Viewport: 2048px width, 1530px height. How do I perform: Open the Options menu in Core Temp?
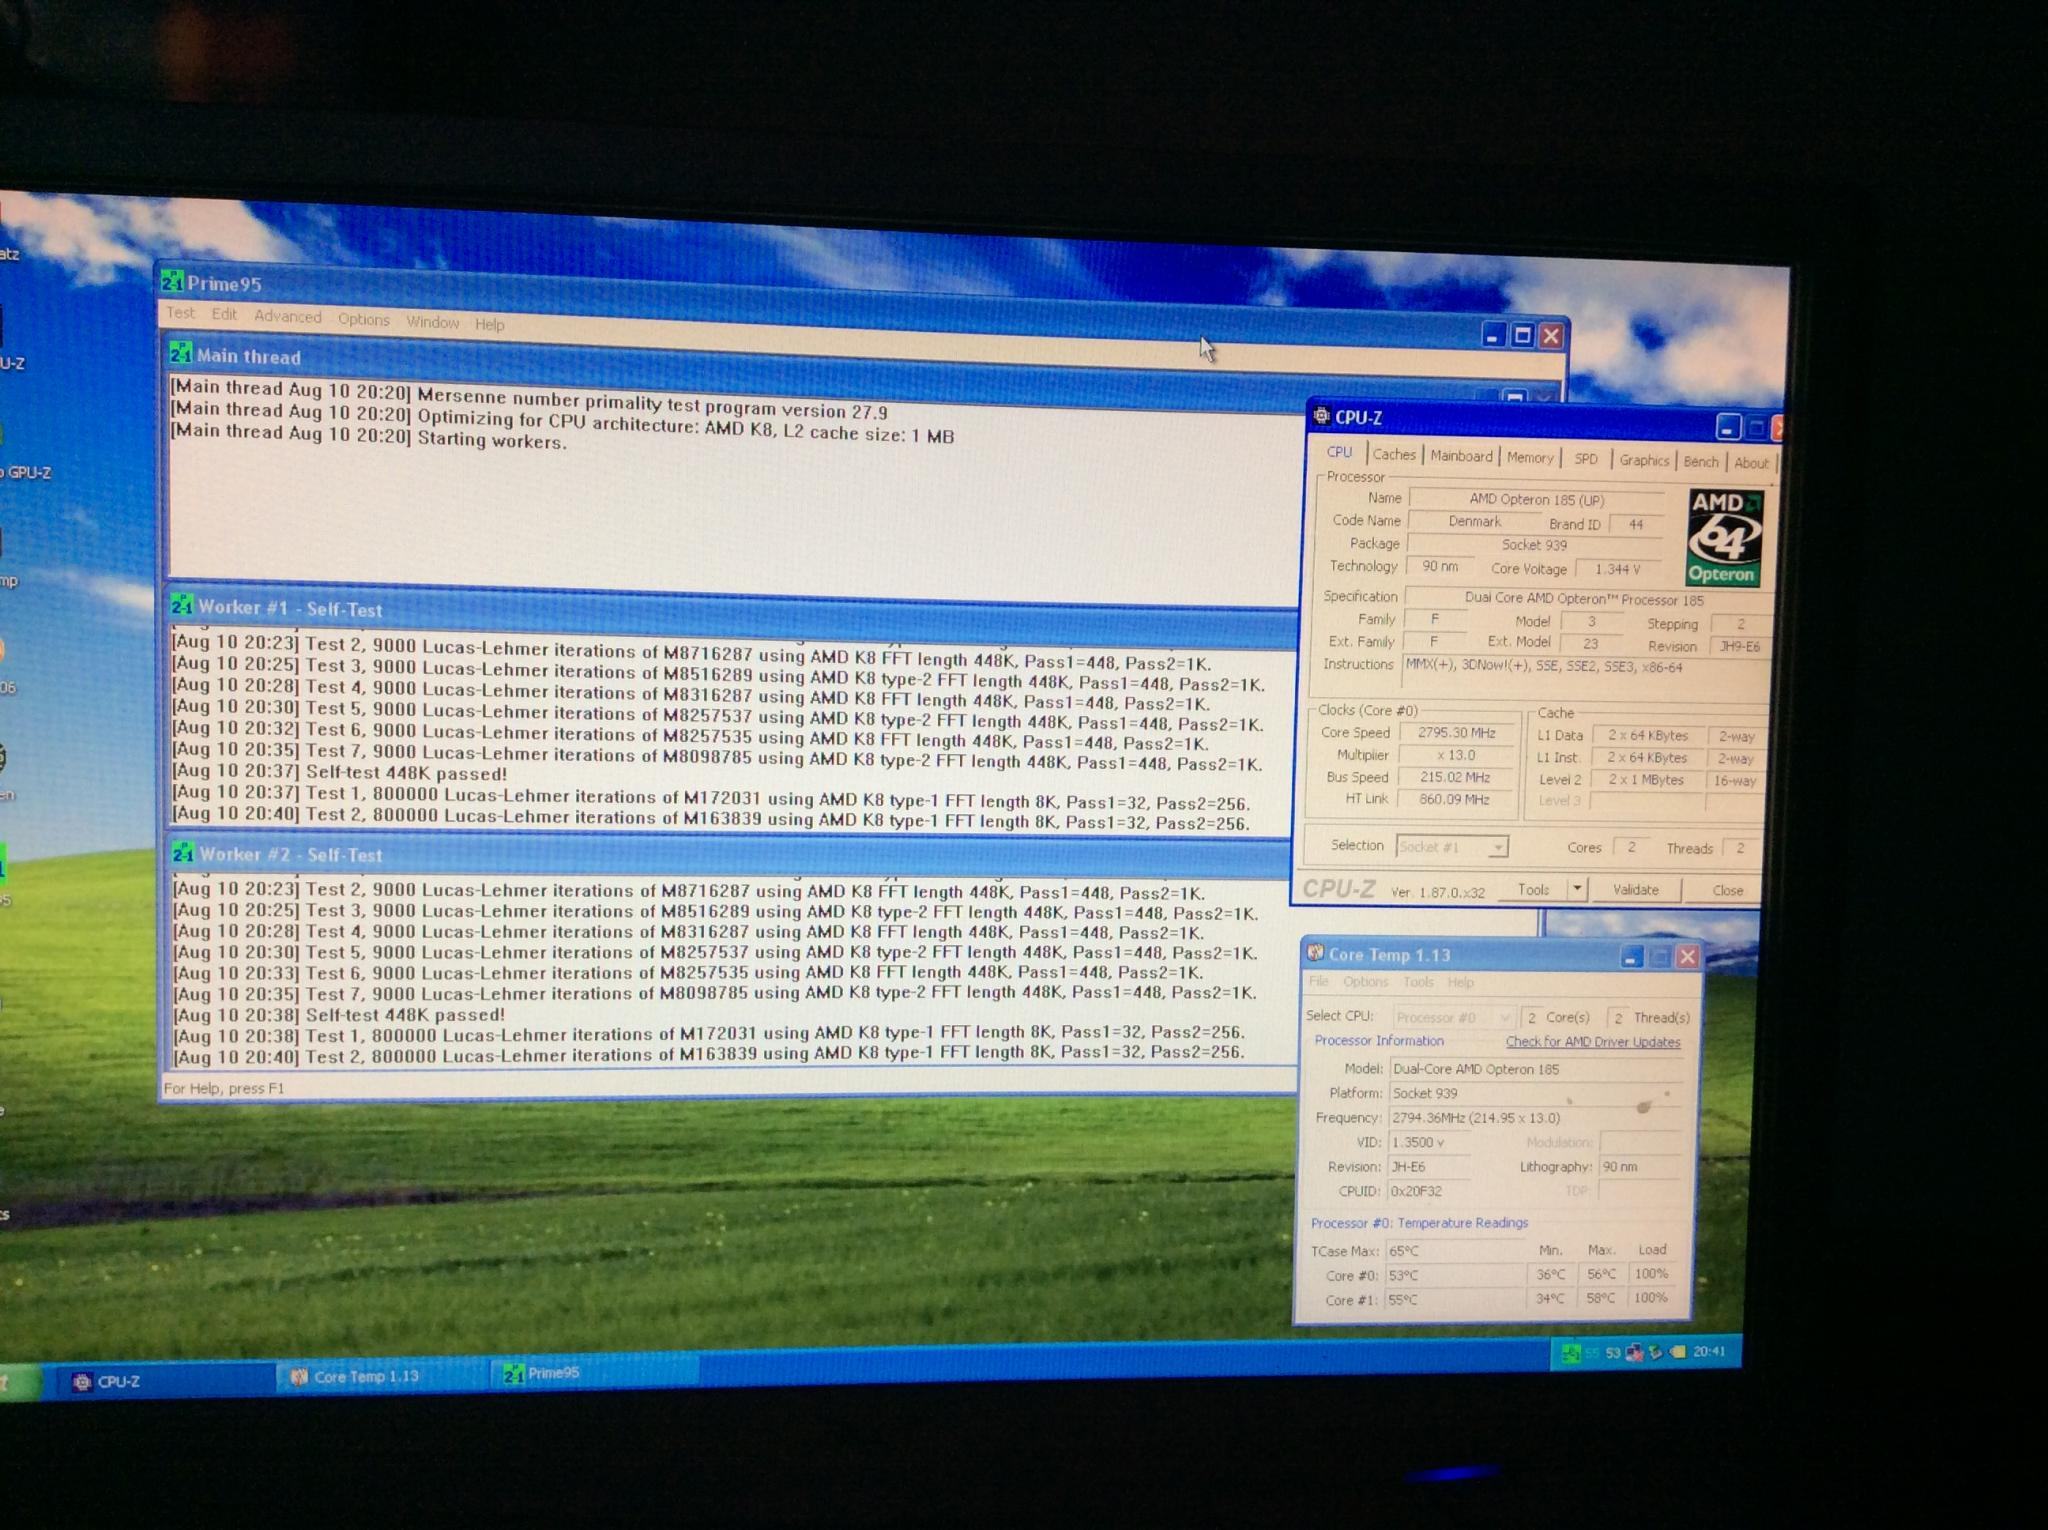1365,982
